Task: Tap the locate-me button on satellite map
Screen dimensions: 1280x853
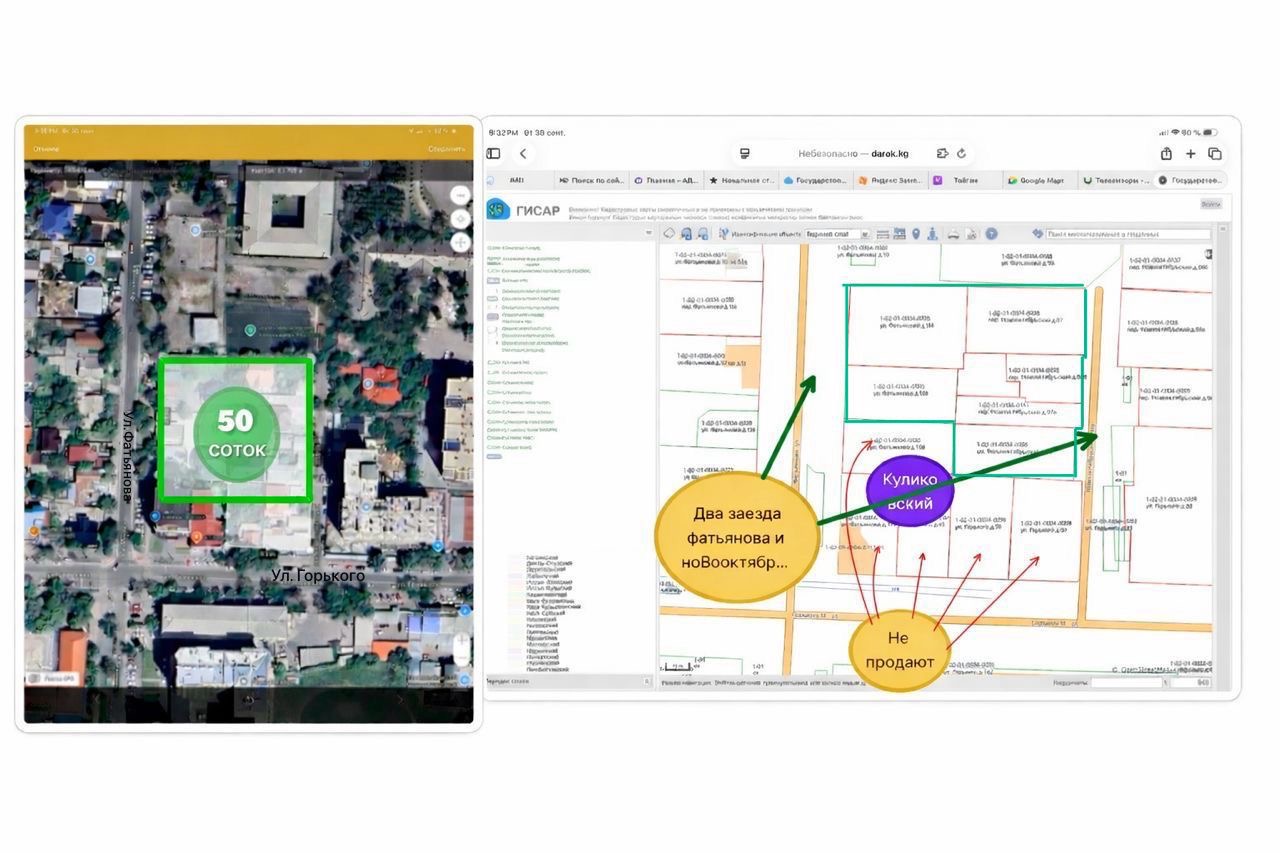Action: pyautogui.click(x=460, y=218)
